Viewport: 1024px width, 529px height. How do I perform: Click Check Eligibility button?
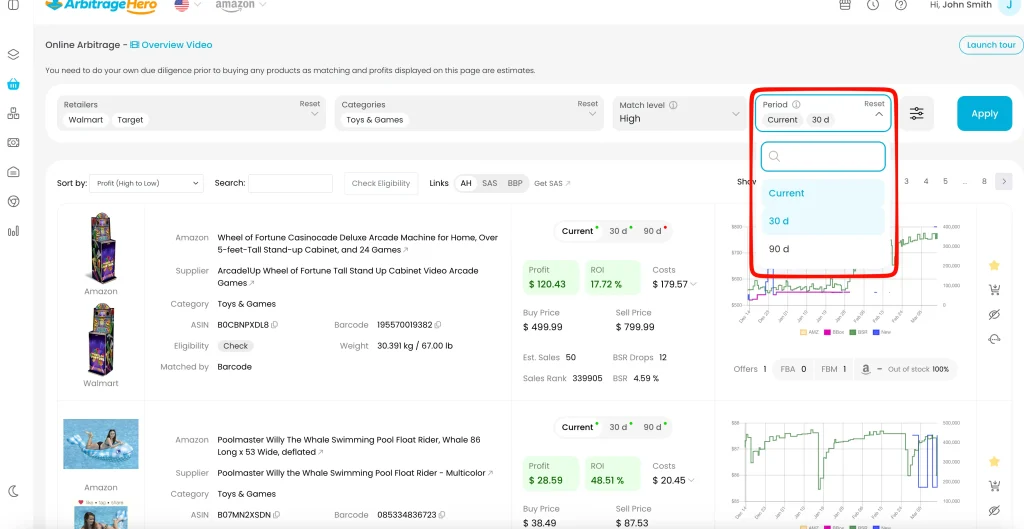(381, 184)
